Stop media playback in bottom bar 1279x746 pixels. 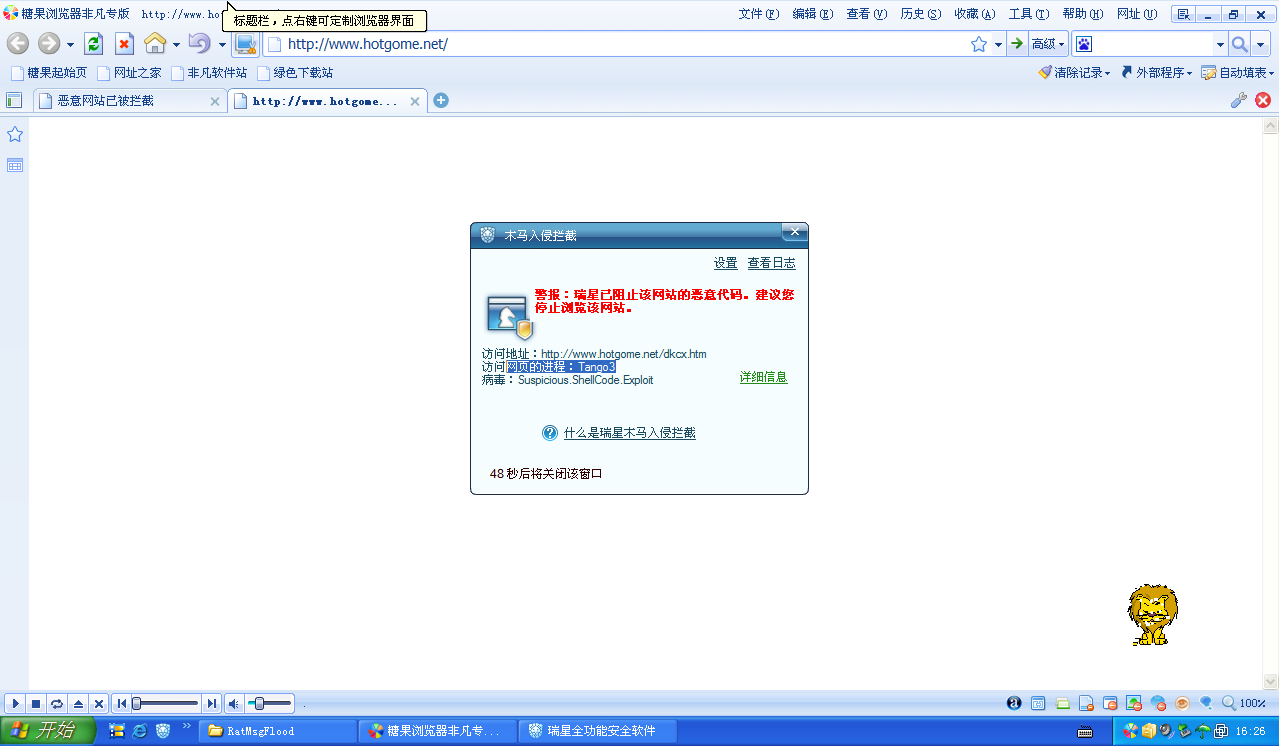click(x=36, y=704)
